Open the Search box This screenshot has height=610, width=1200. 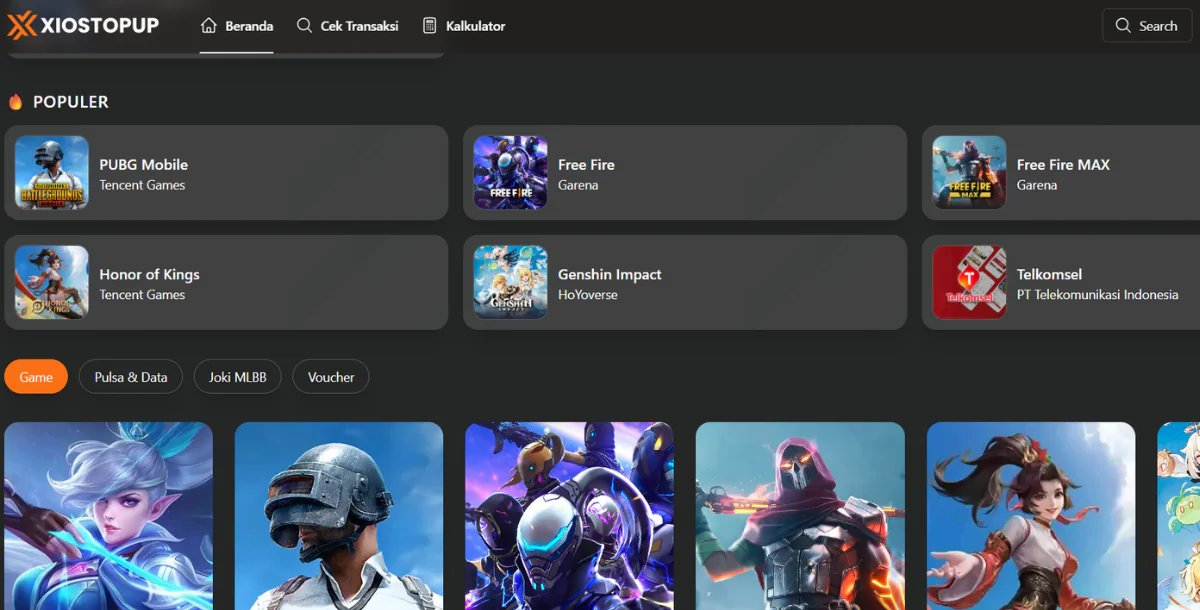click(x=1146, y=26)
